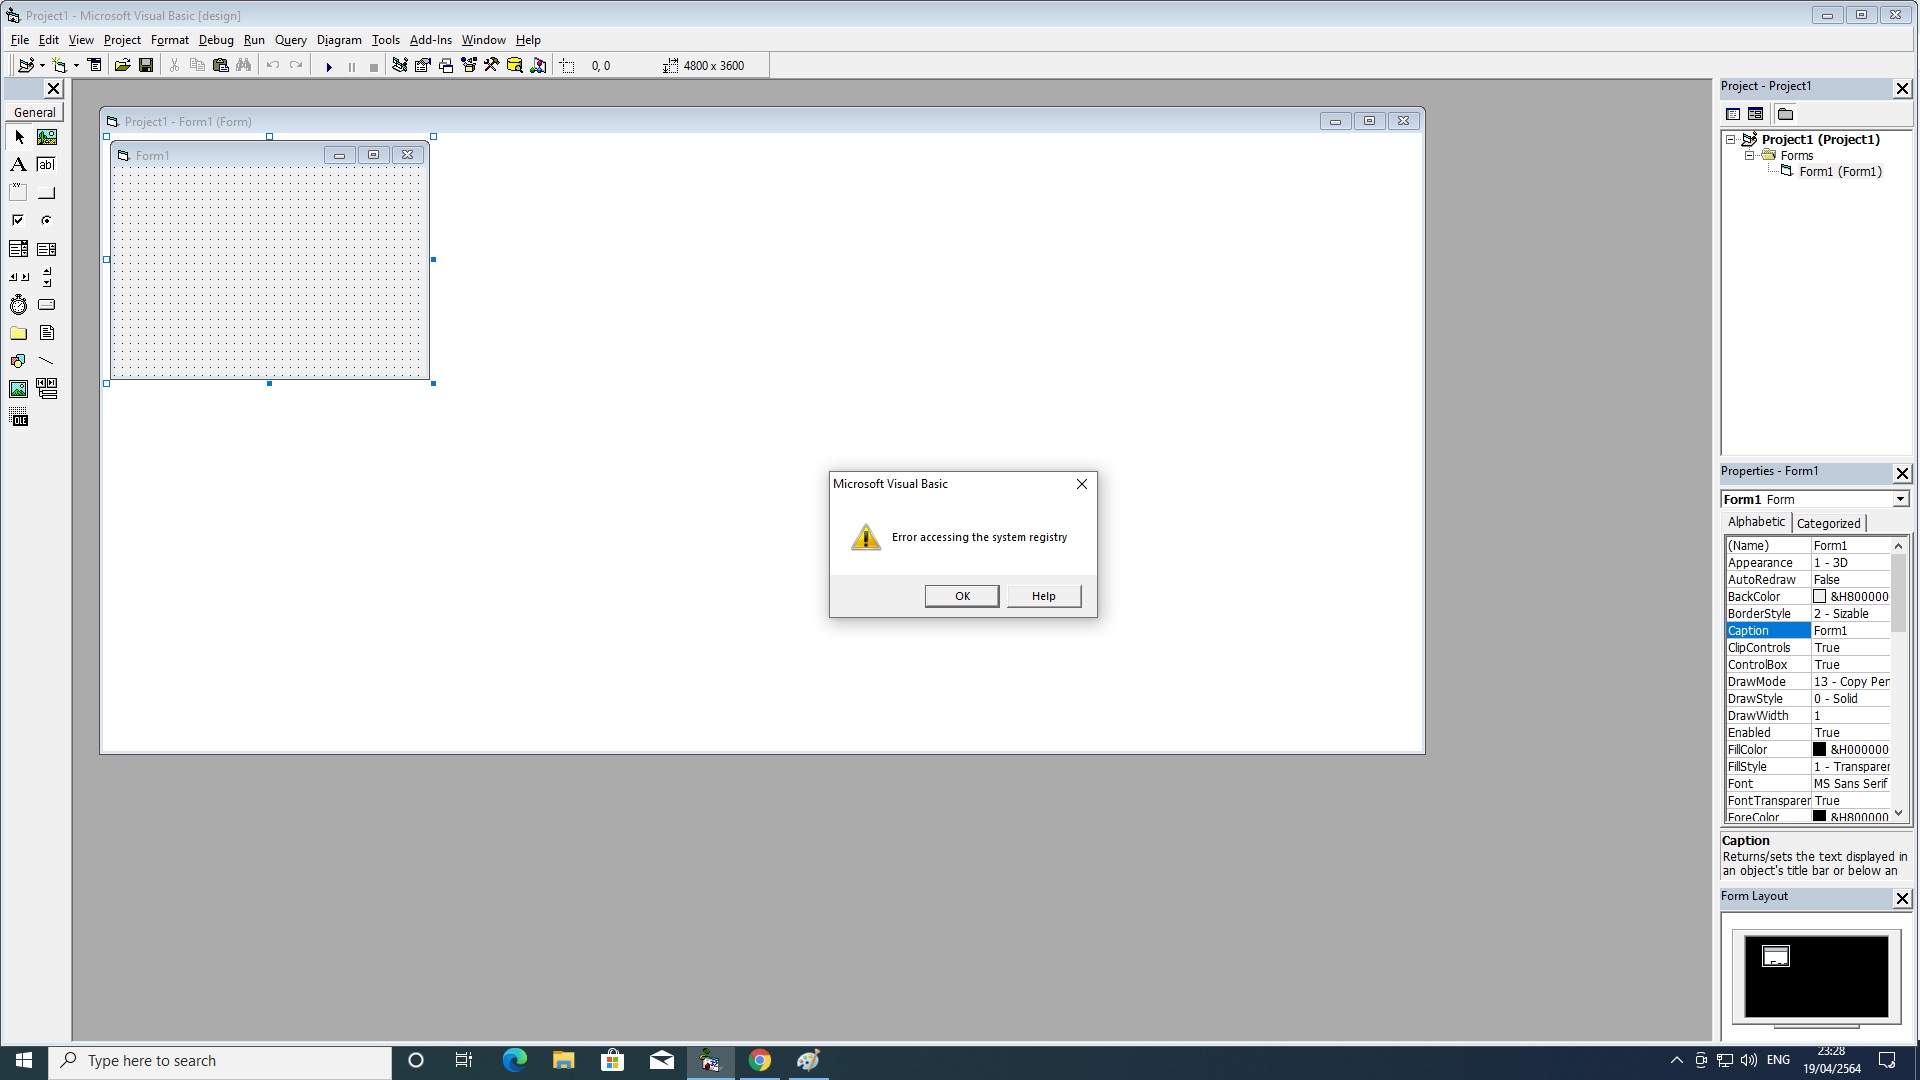Select the FileListBox control tool

point(47,333)
